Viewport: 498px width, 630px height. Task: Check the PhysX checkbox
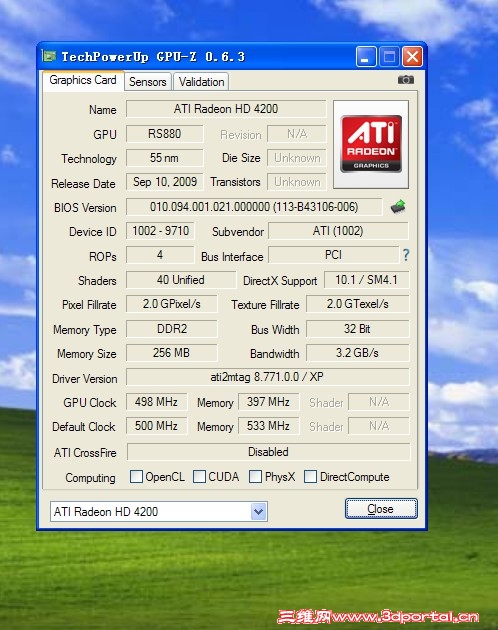point(255,477)
